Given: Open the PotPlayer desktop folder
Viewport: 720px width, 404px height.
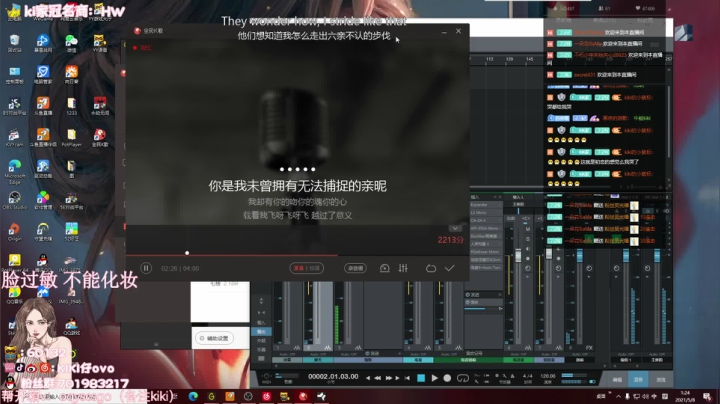Looking at the screenshot, I should [x=71, y=137].
